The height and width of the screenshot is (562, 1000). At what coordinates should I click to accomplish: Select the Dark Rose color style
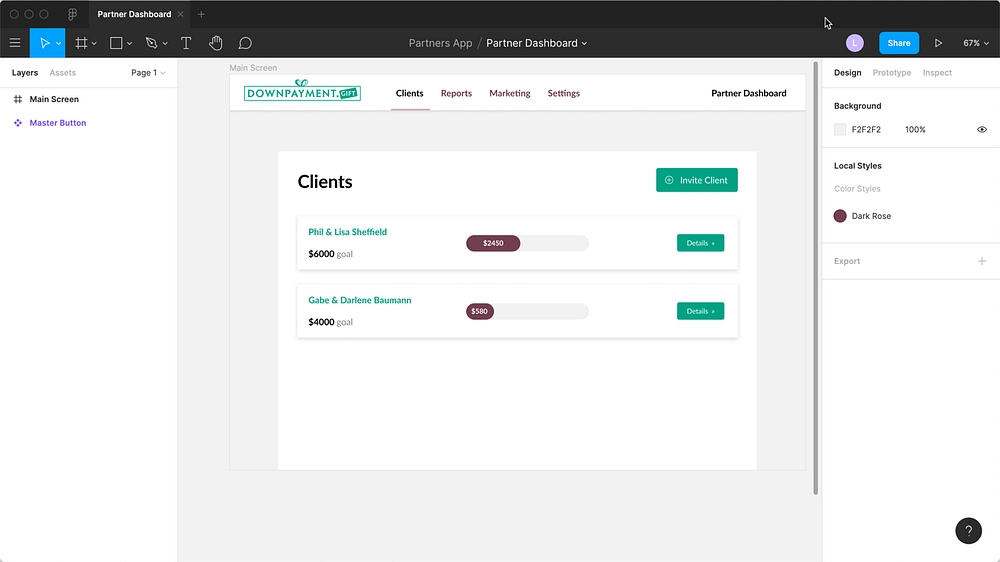(x=862, y=216)
